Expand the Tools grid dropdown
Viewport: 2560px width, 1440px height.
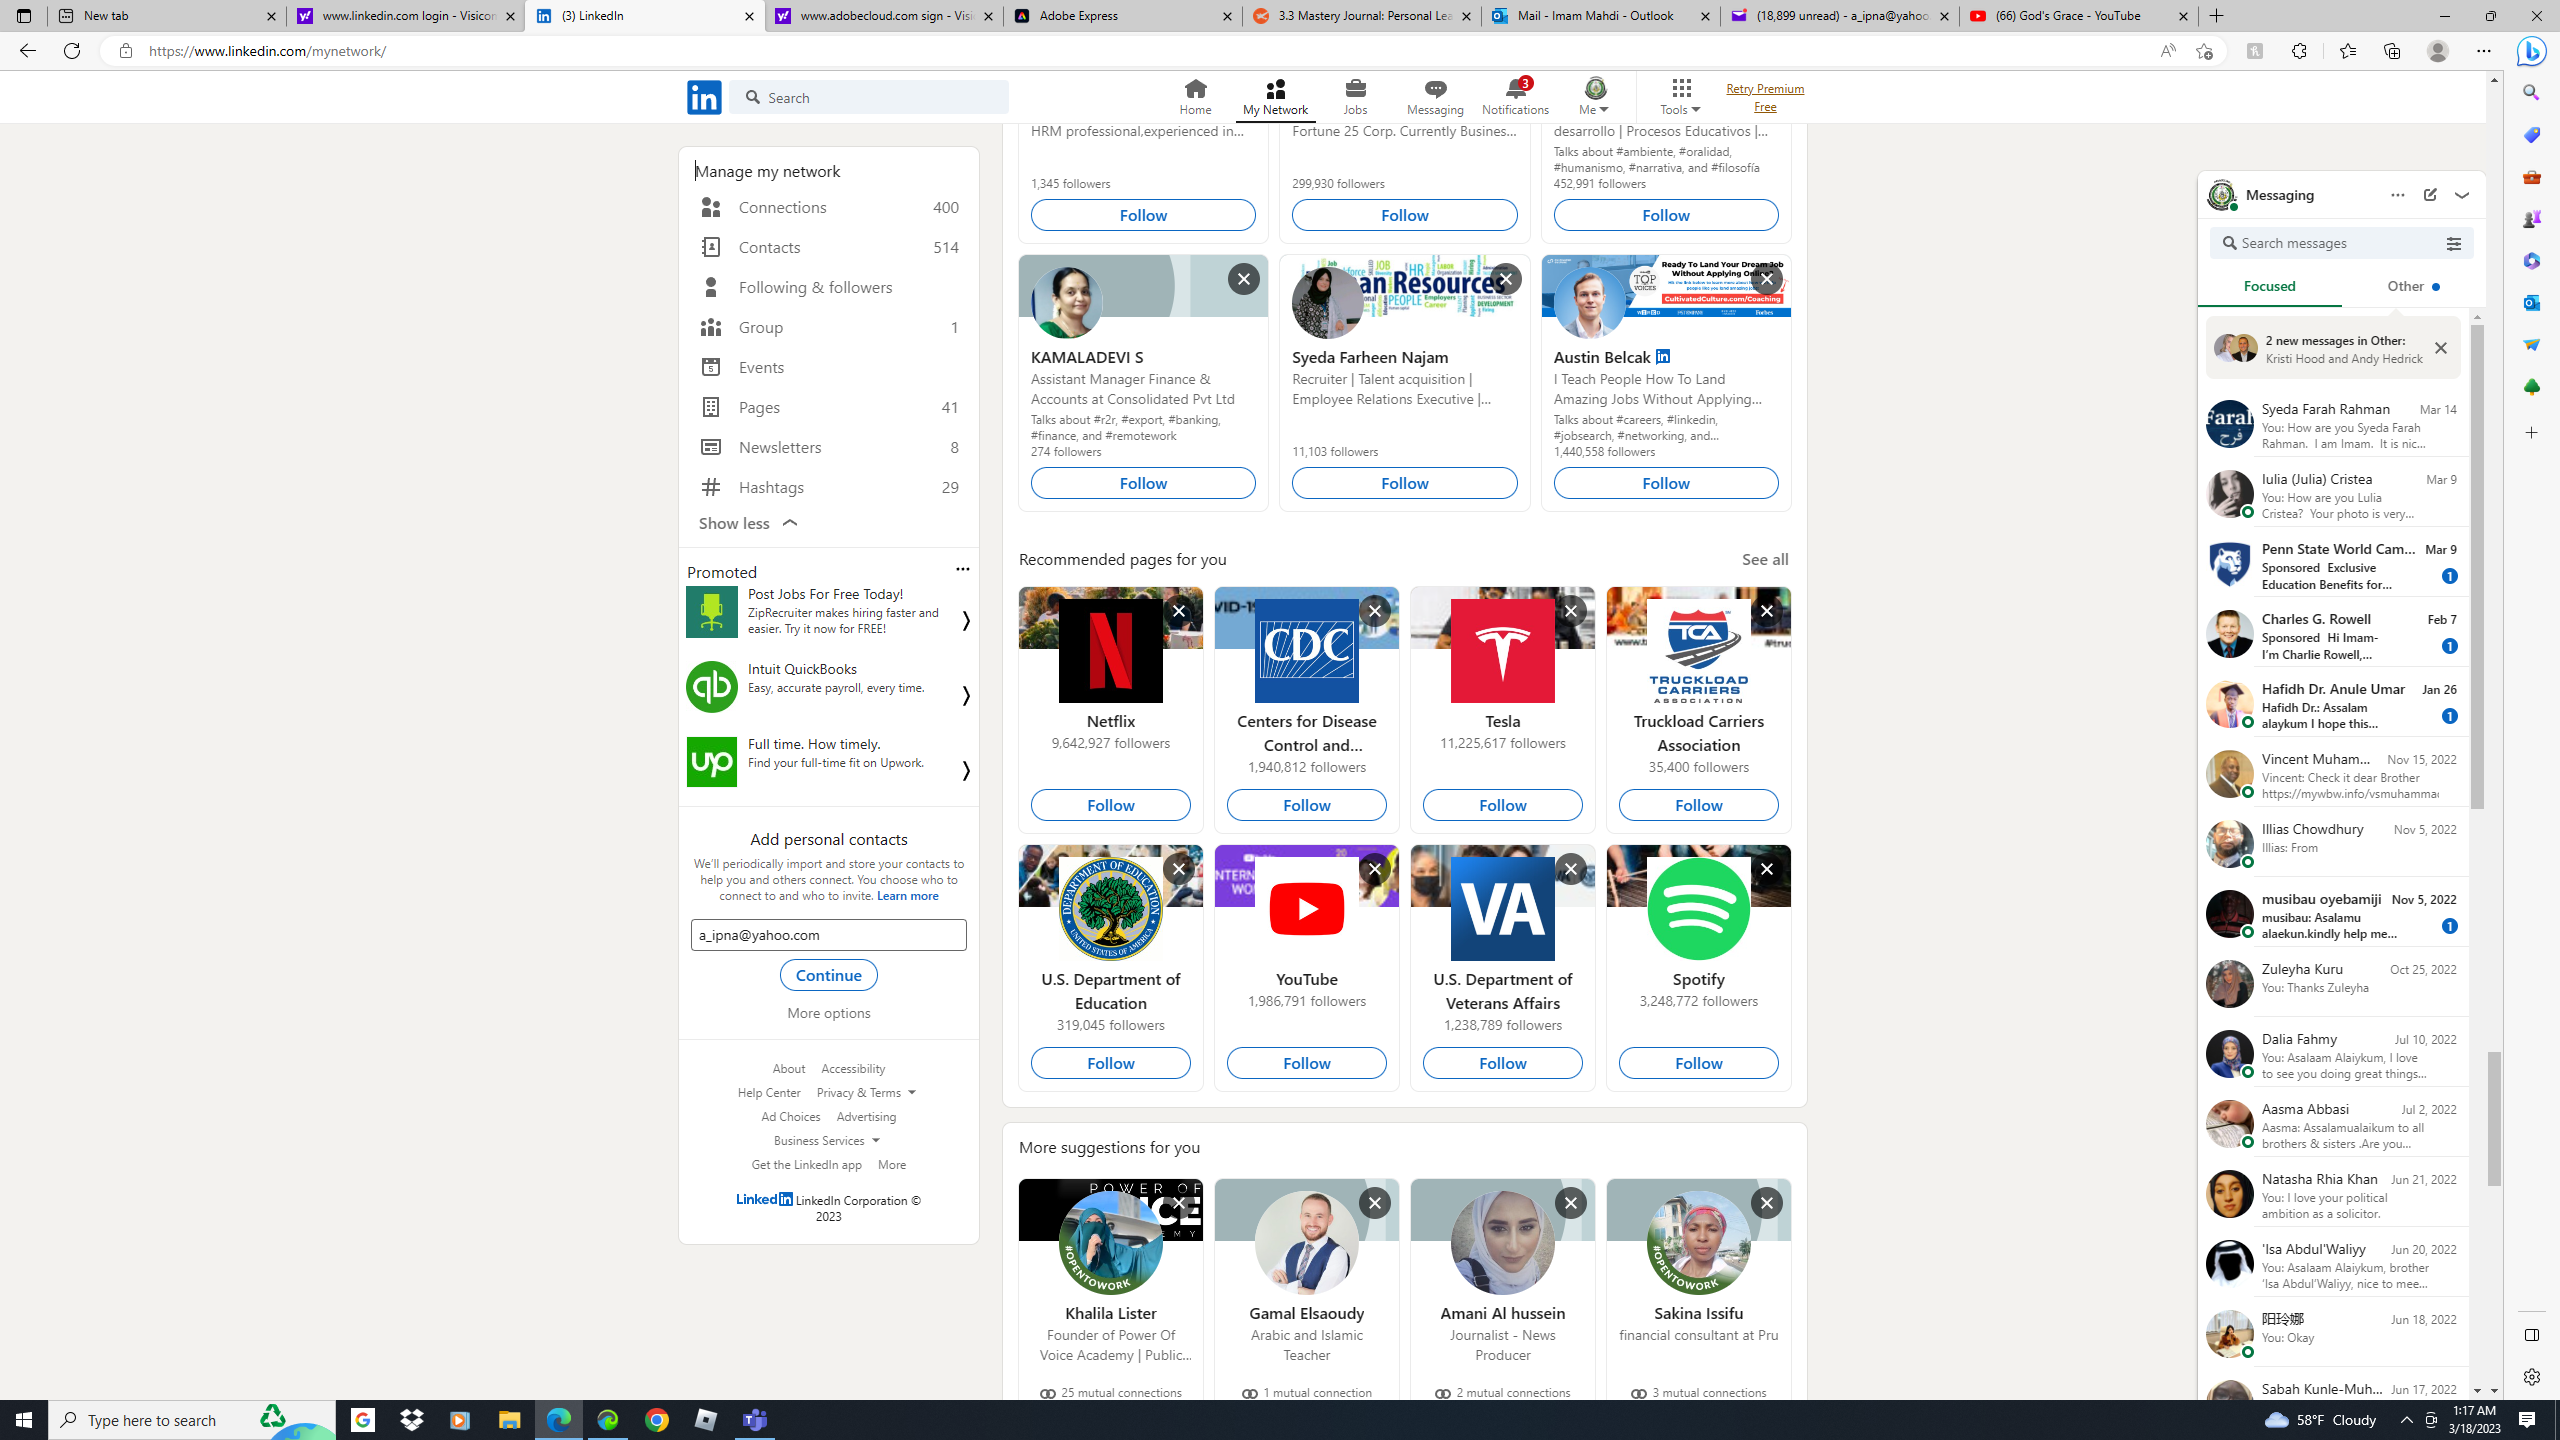coord(1680,96)
